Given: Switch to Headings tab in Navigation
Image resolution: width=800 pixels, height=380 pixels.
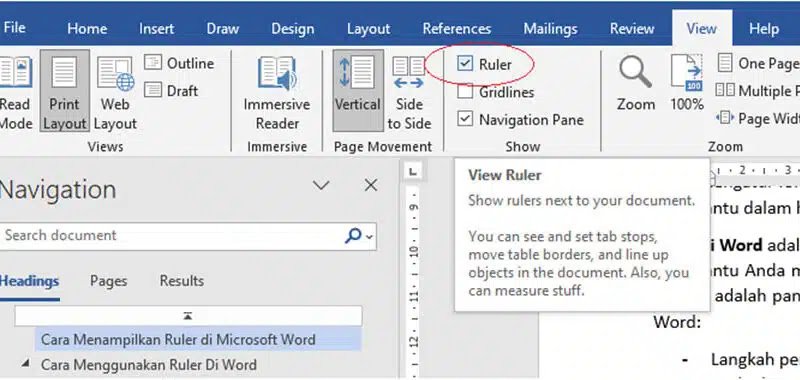Looking at the screenshot, I should (x=29, y=281).
